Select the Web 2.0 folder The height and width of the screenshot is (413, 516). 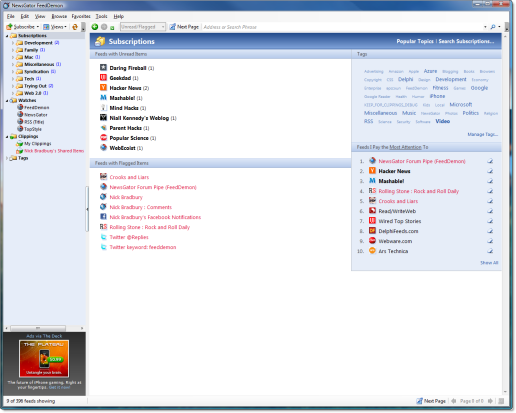point(32,93)
